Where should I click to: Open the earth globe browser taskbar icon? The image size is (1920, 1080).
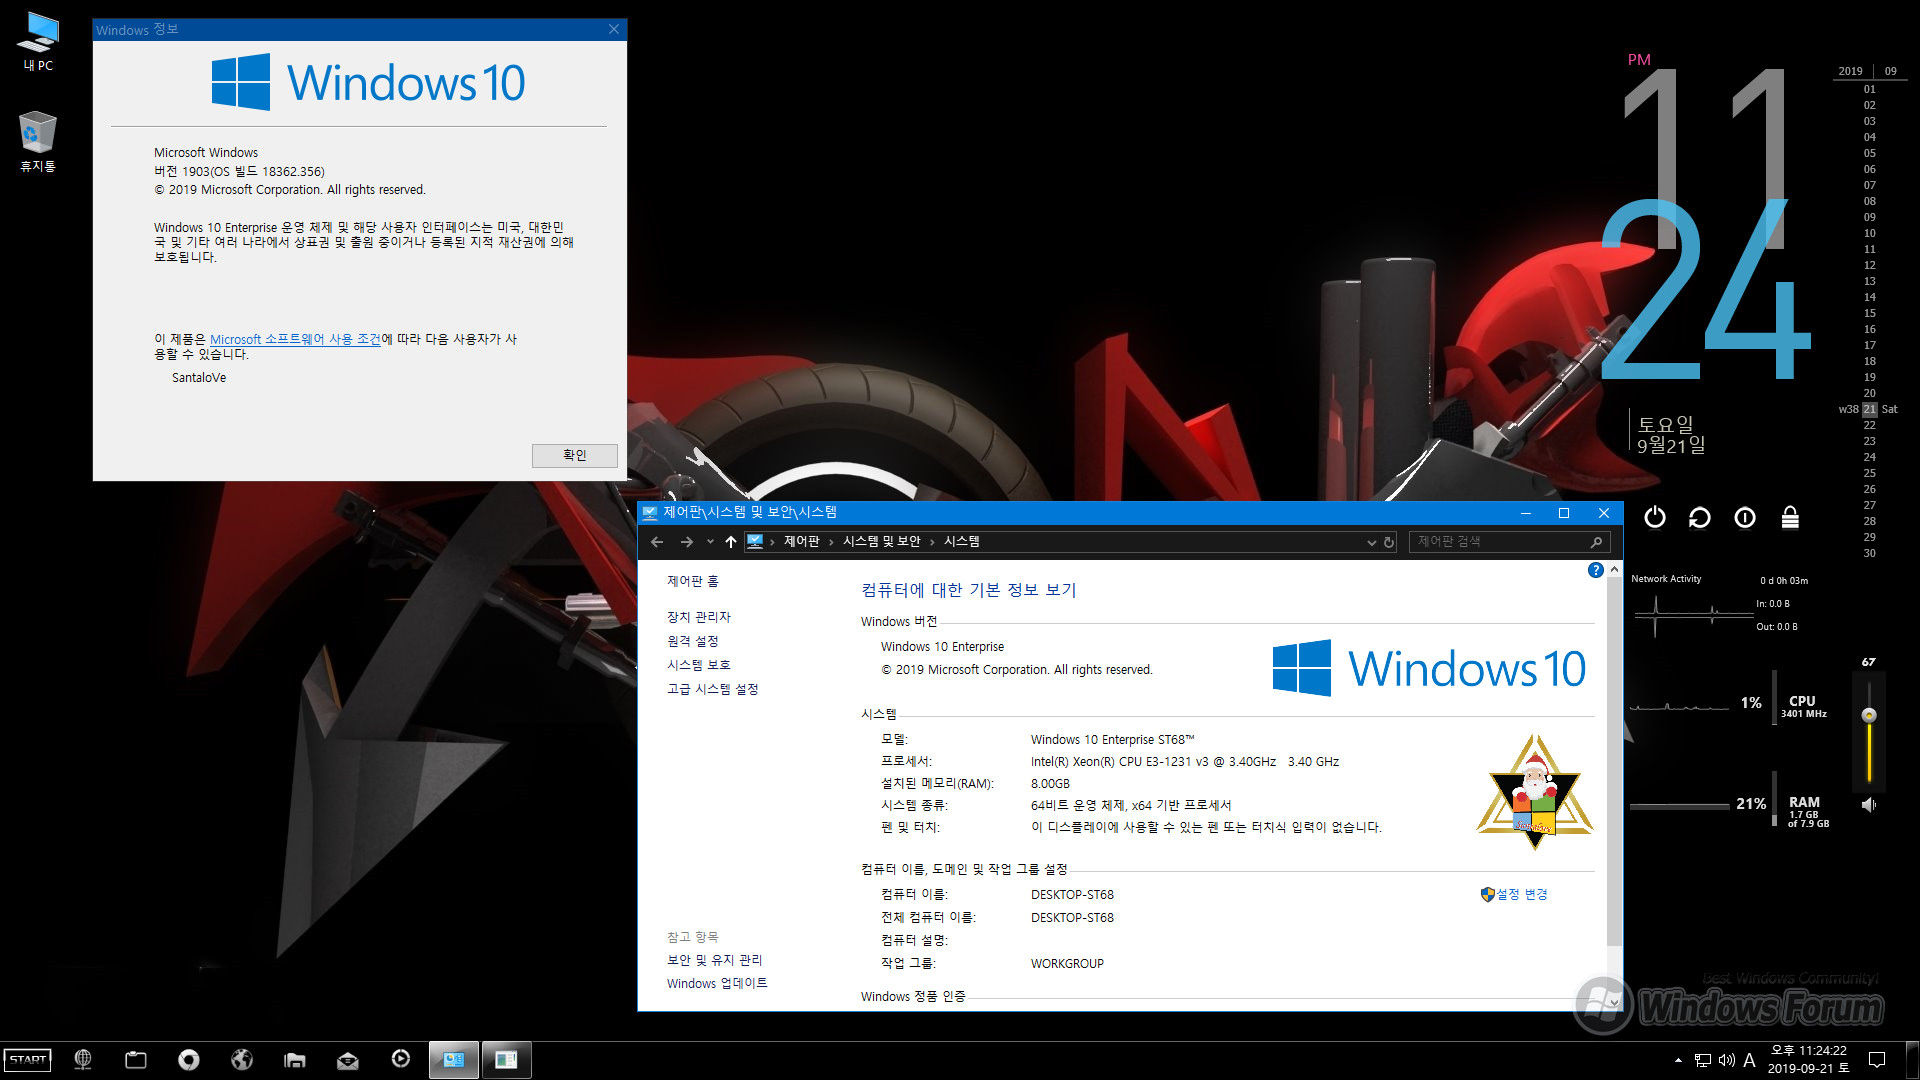[242, 1060]
